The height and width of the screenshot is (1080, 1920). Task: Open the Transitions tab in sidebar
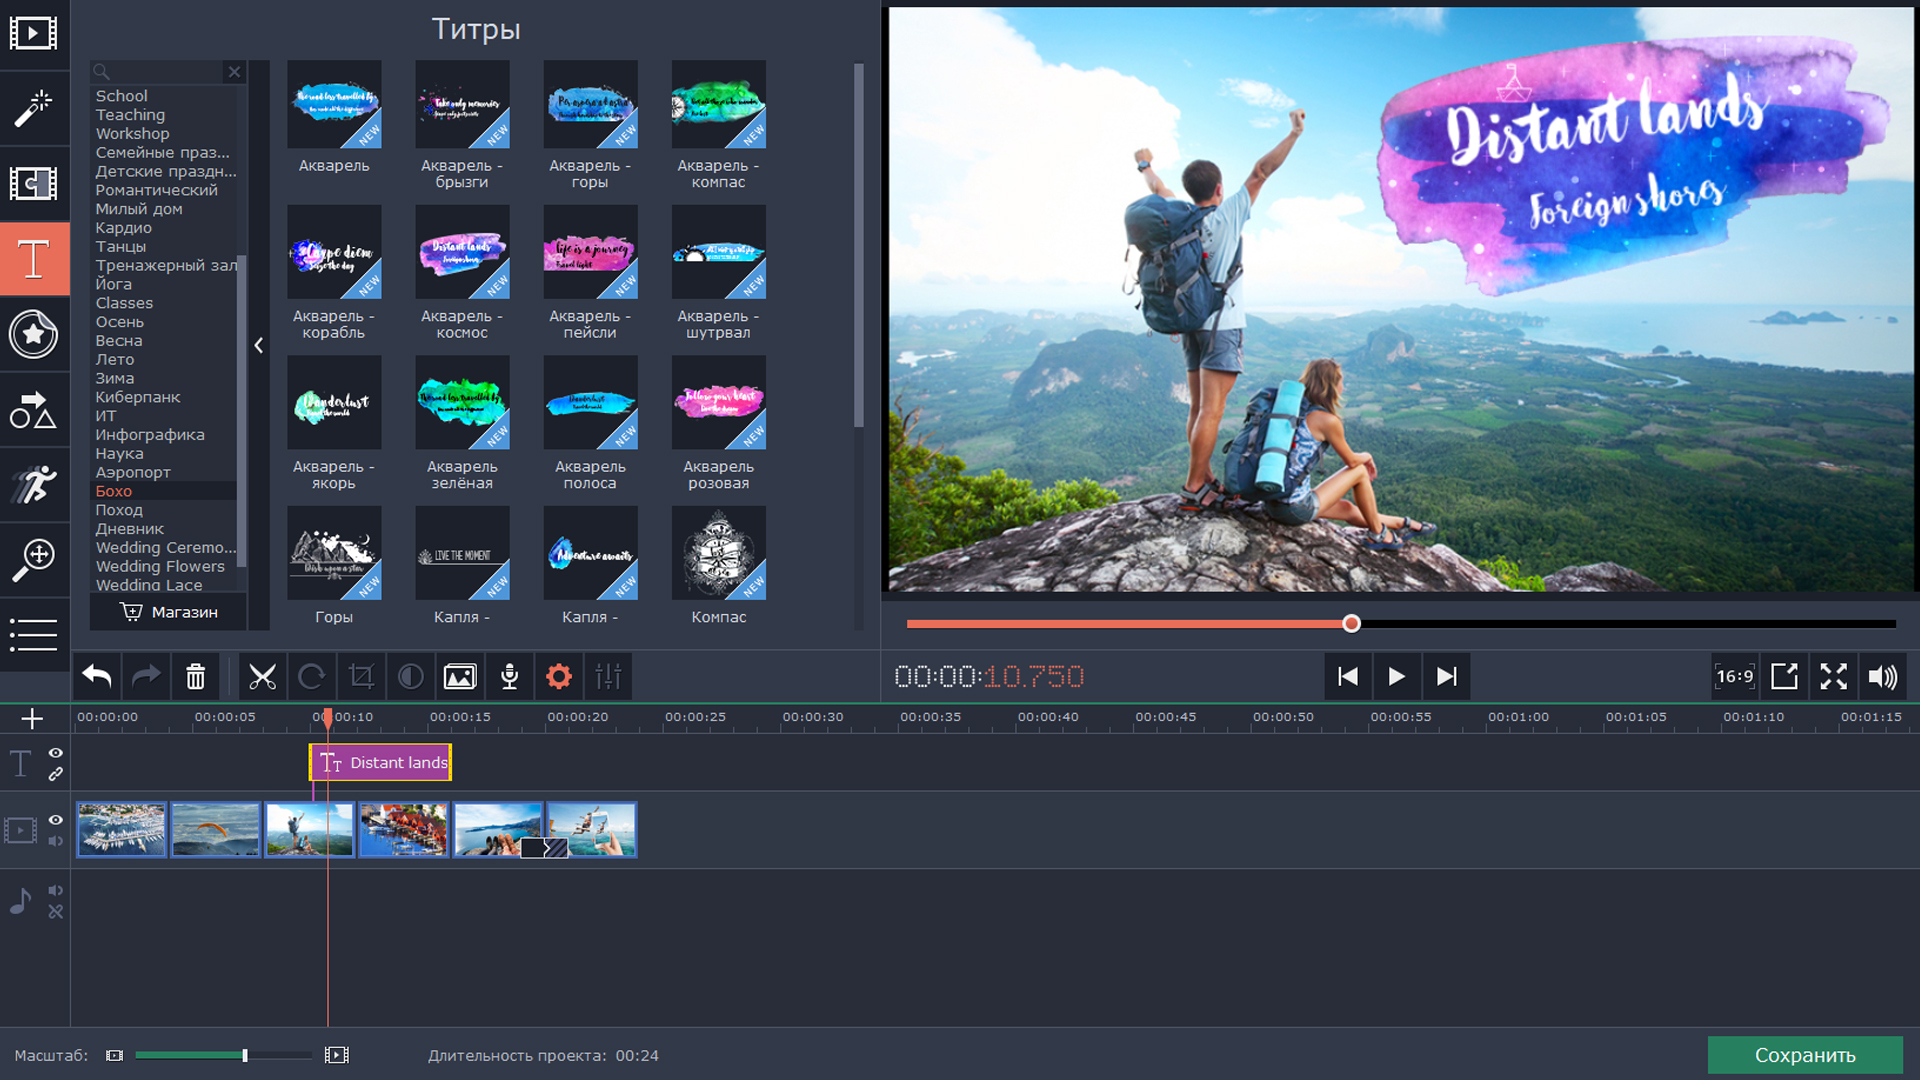pos(34,184)
